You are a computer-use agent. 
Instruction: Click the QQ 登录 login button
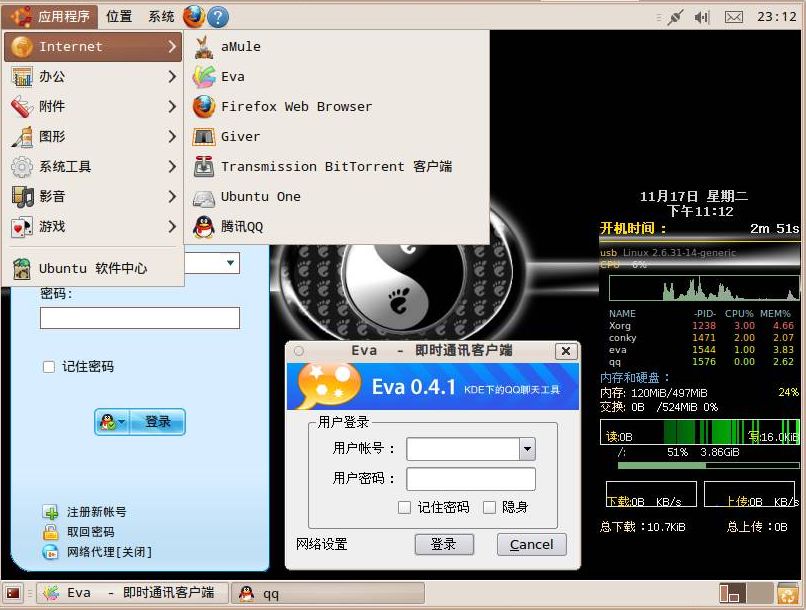[x=157, y=422]
